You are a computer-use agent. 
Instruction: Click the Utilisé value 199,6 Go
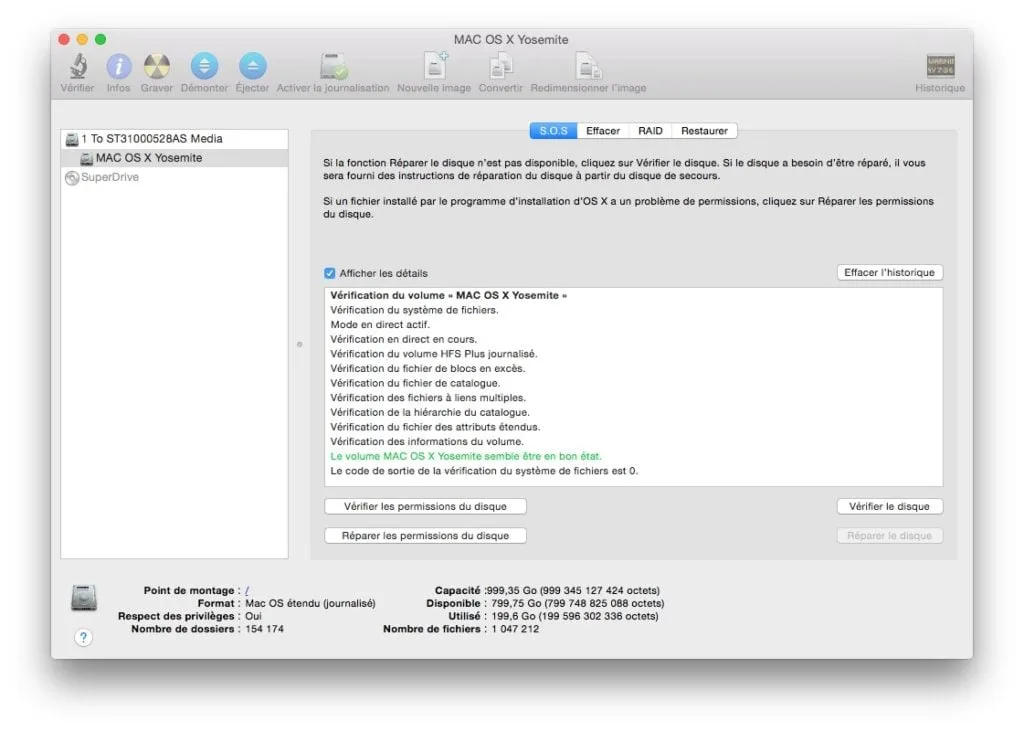pos(575,616)
